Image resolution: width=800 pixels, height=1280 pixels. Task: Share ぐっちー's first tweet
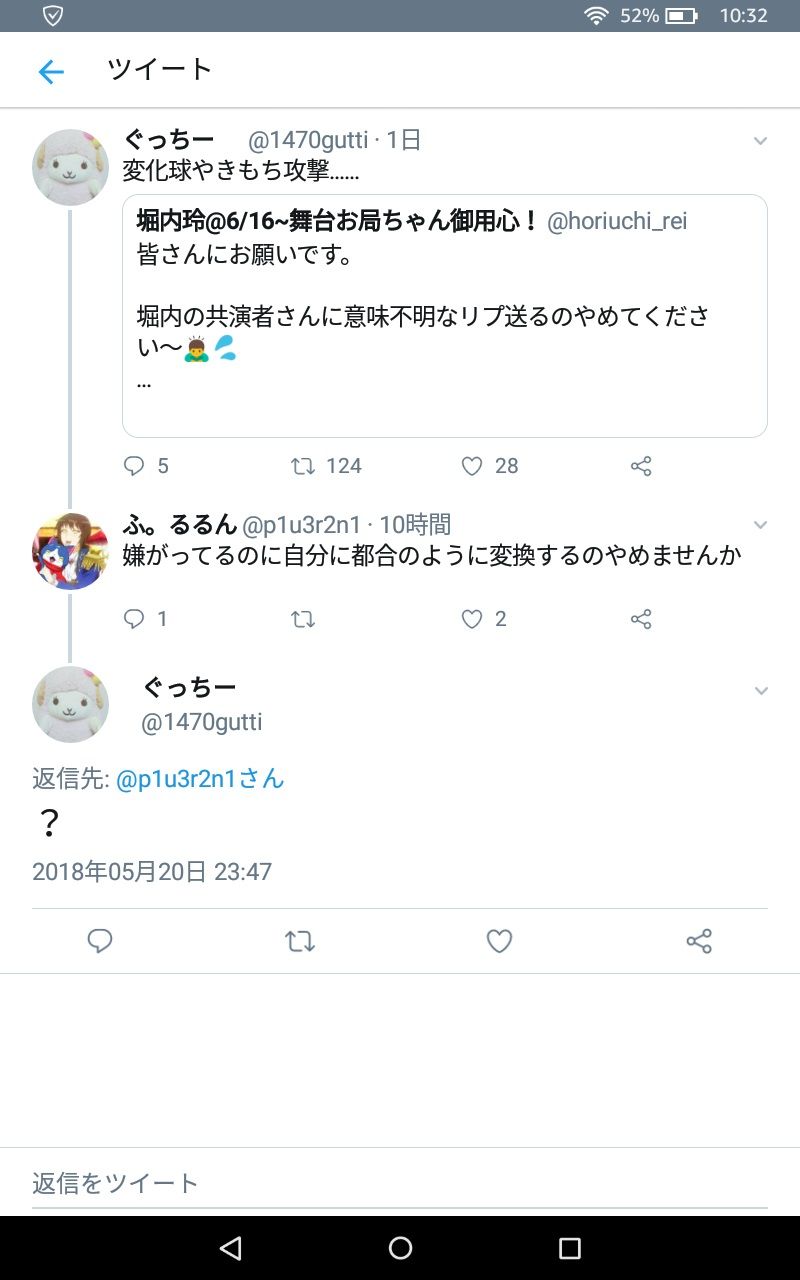(x=641, y=466)
